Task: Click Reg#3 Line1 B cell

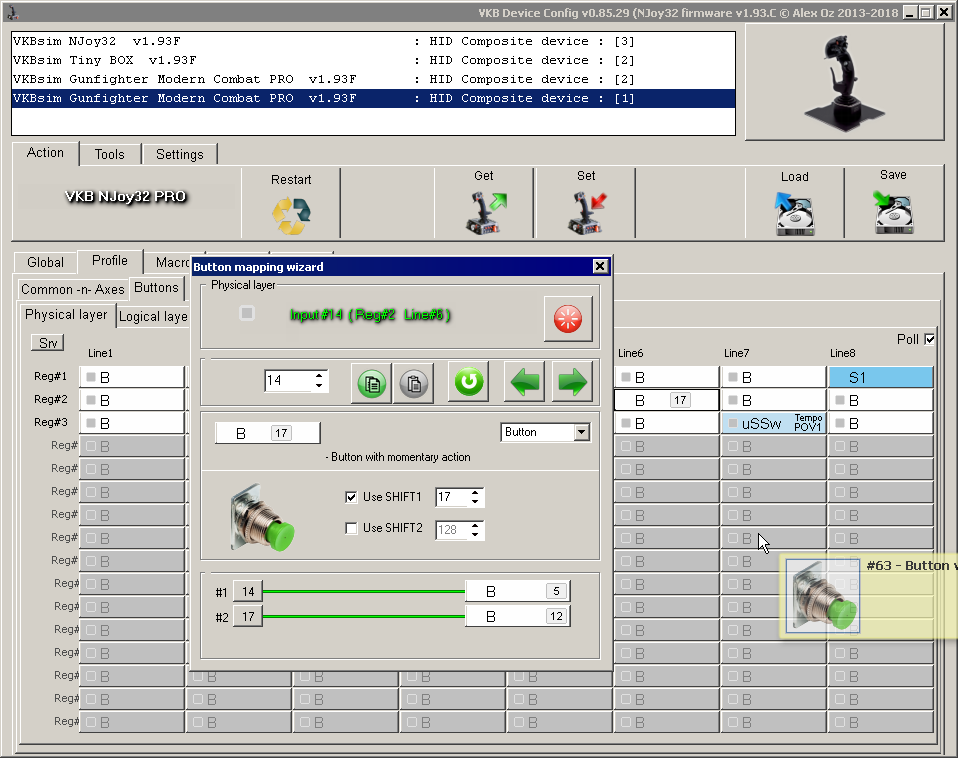Action: tap(132, 423)
